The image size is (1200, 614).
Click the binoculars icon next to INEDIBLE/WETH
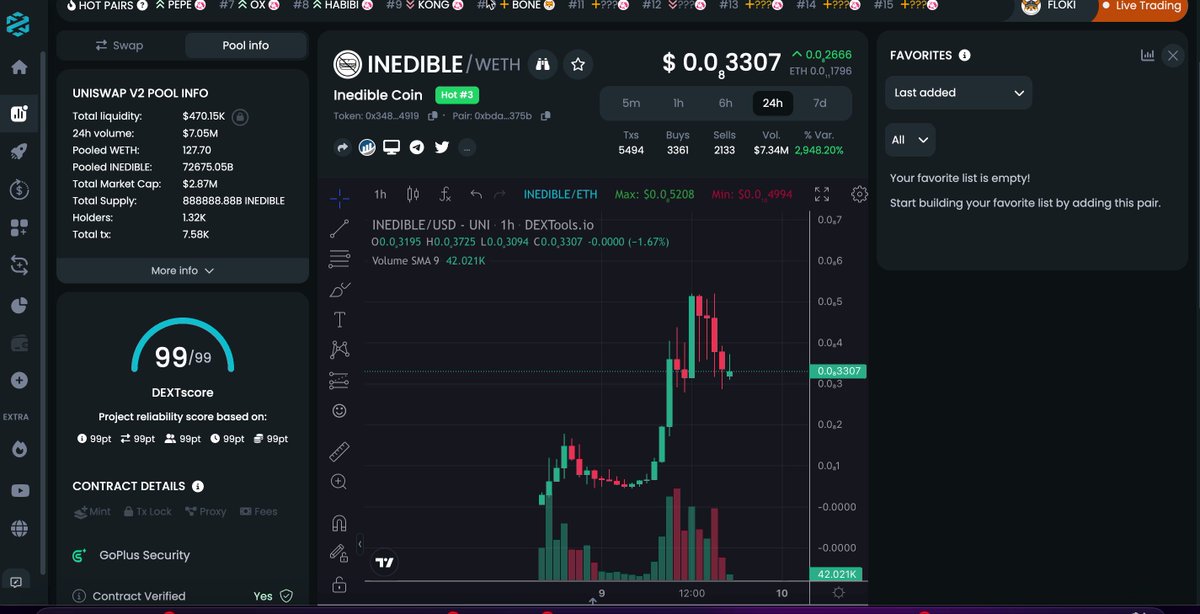tap(542, 64)
